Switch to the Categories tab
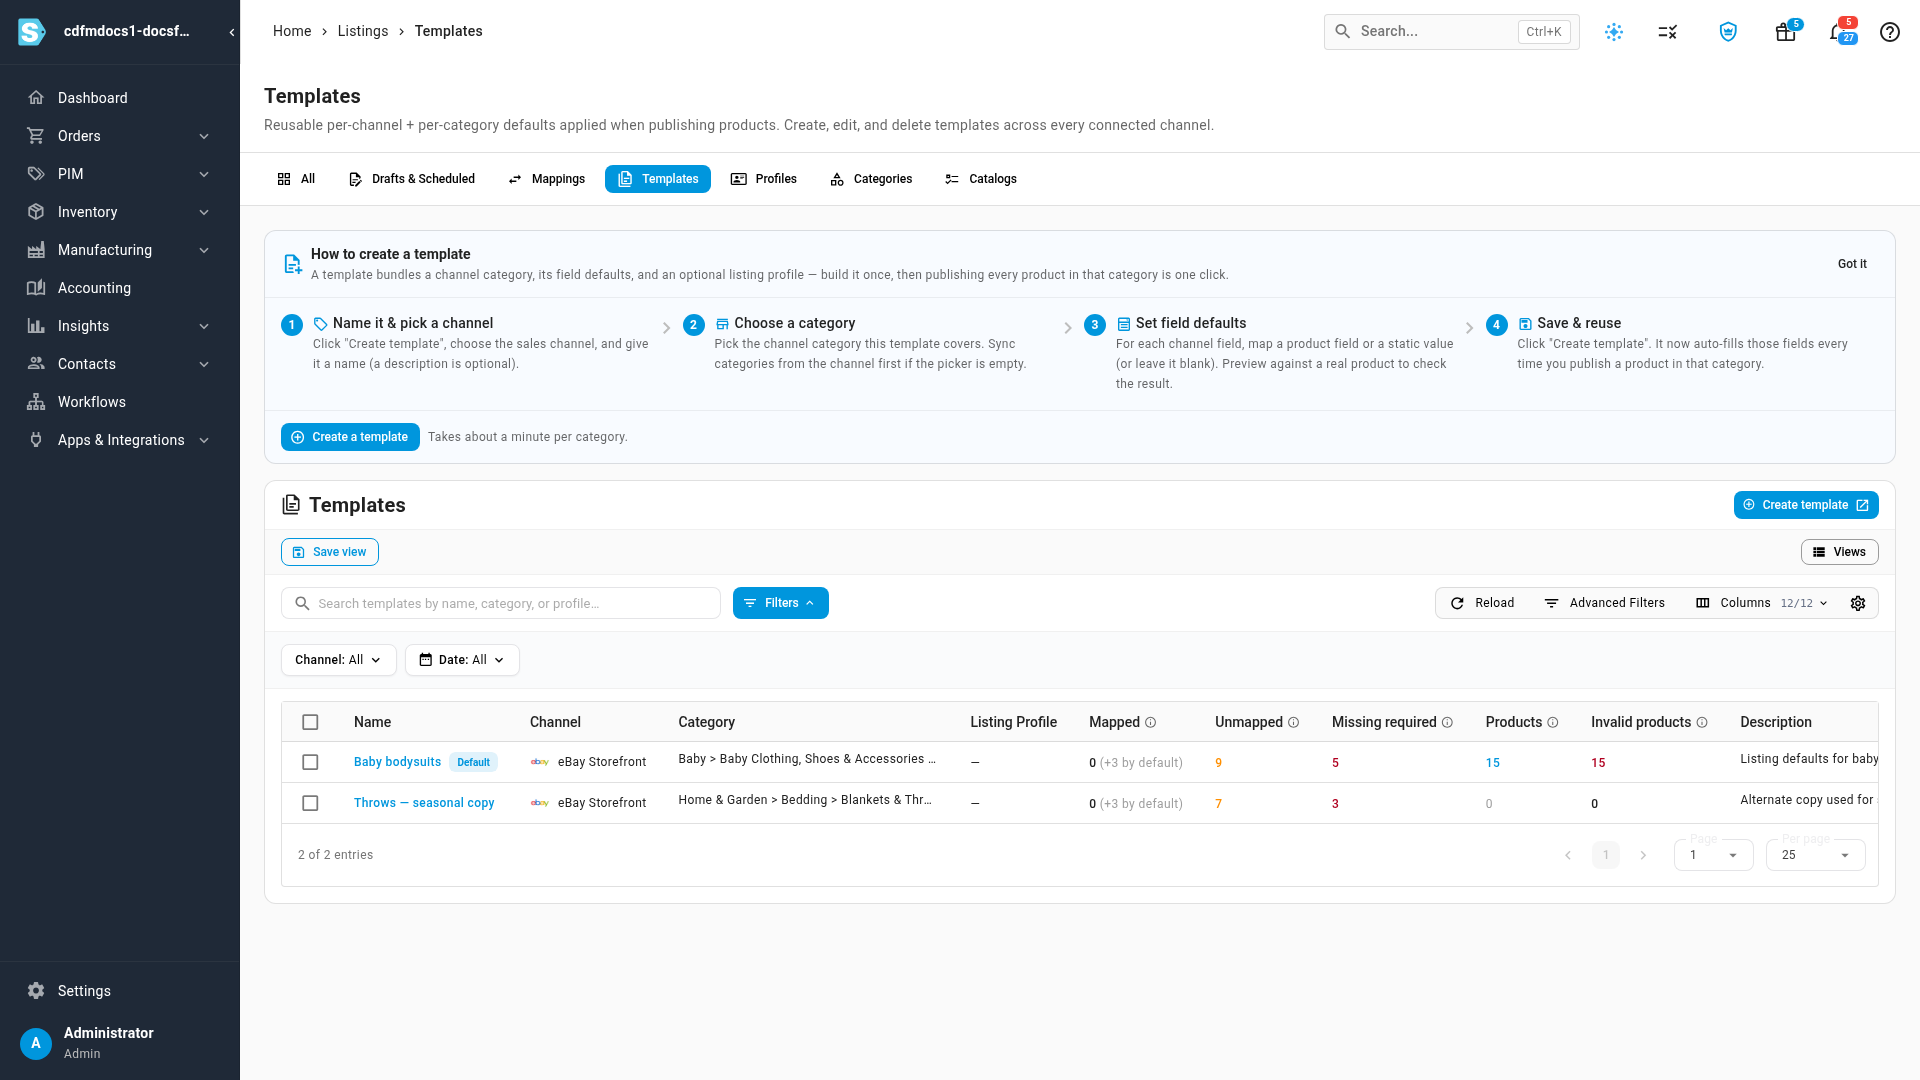Screen dimensions: 1920x1080 pyautogui.click(x=871, y=179)
